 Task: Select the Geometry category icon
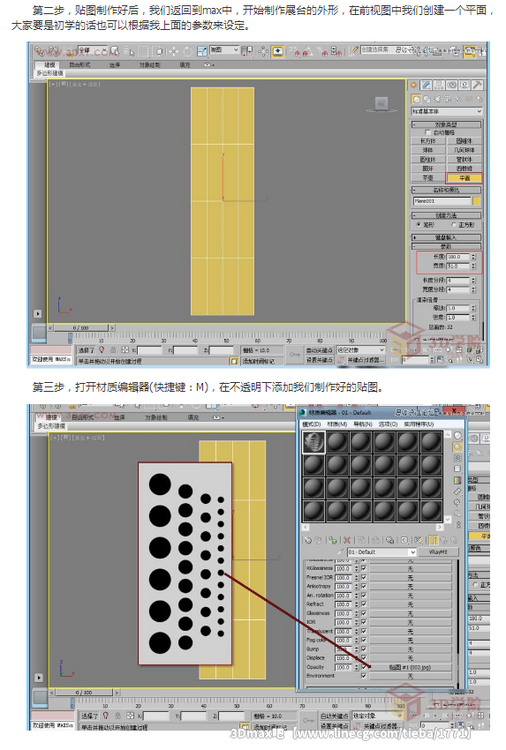point(417,99)
